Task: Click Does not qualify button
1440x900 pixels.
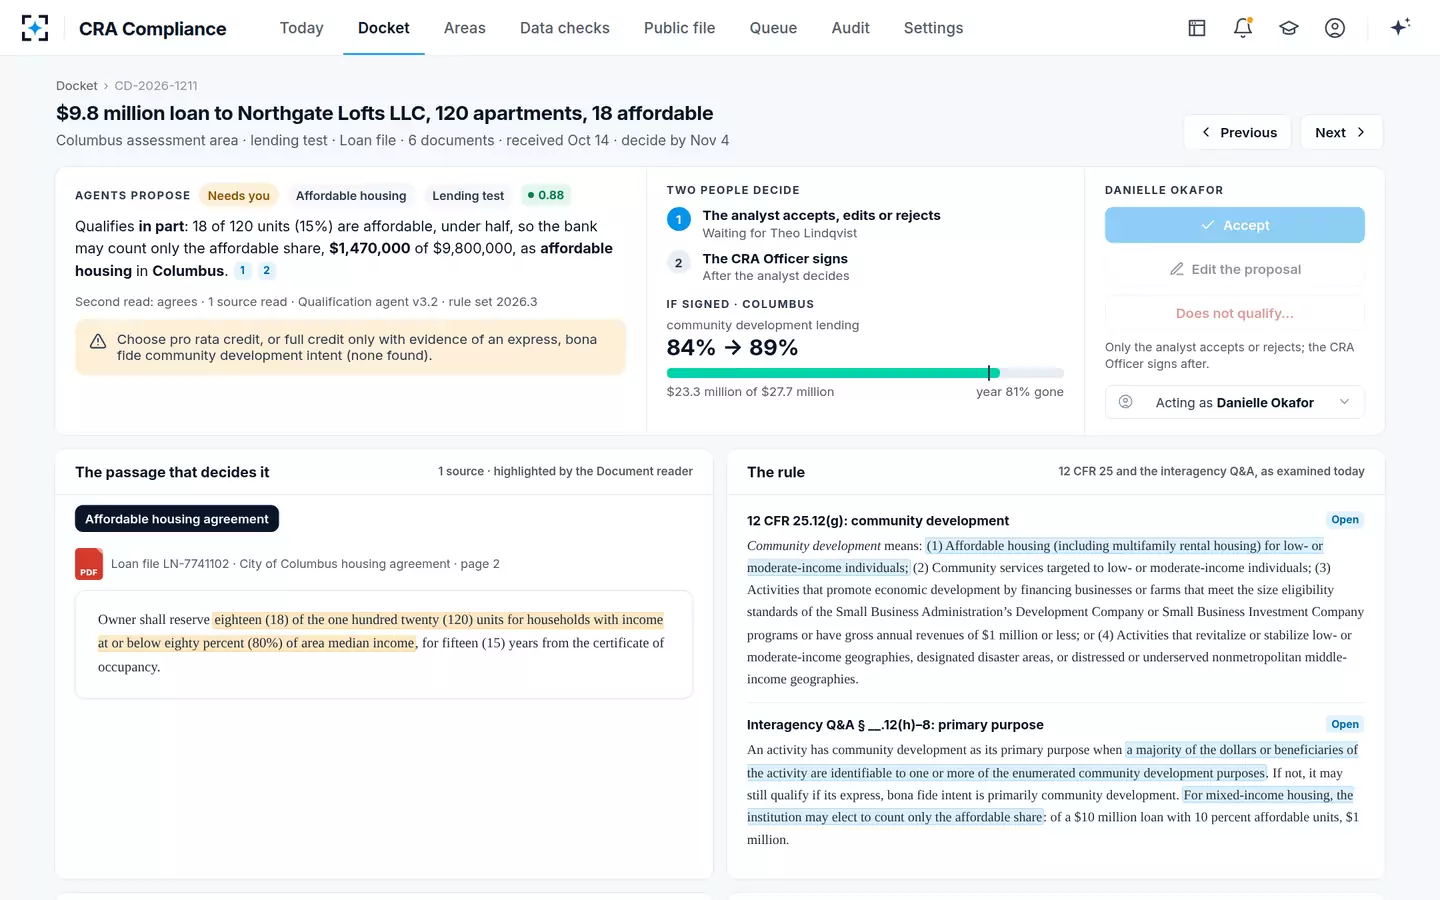Action: (1235, 313)
